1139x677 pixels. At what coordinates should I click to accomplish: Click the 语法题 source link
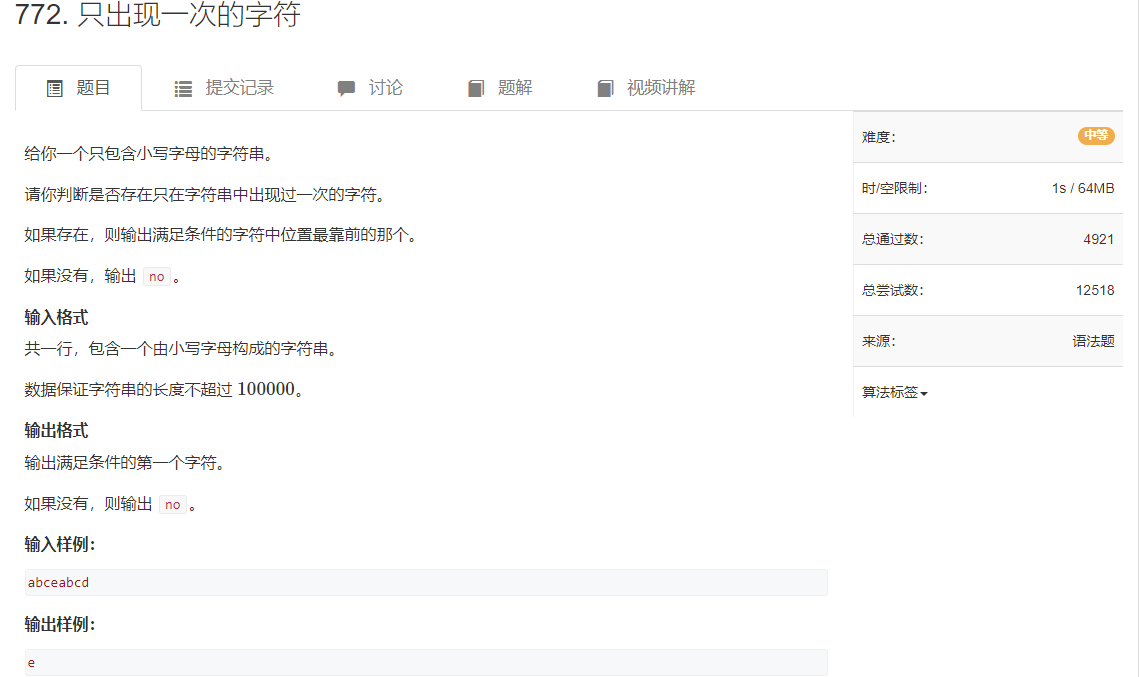pos(1093,341)
